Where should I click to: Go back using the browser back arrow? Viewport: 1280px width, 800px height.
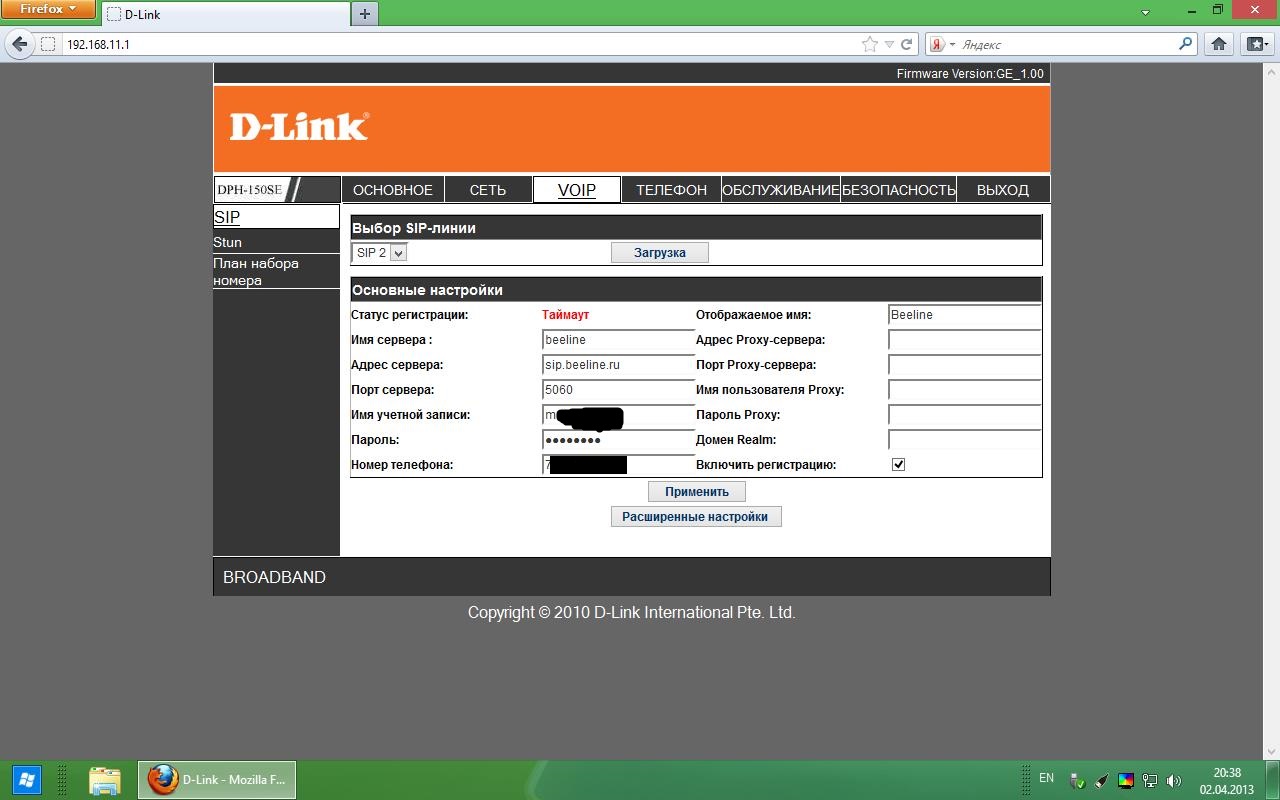[x=19, y=44]
